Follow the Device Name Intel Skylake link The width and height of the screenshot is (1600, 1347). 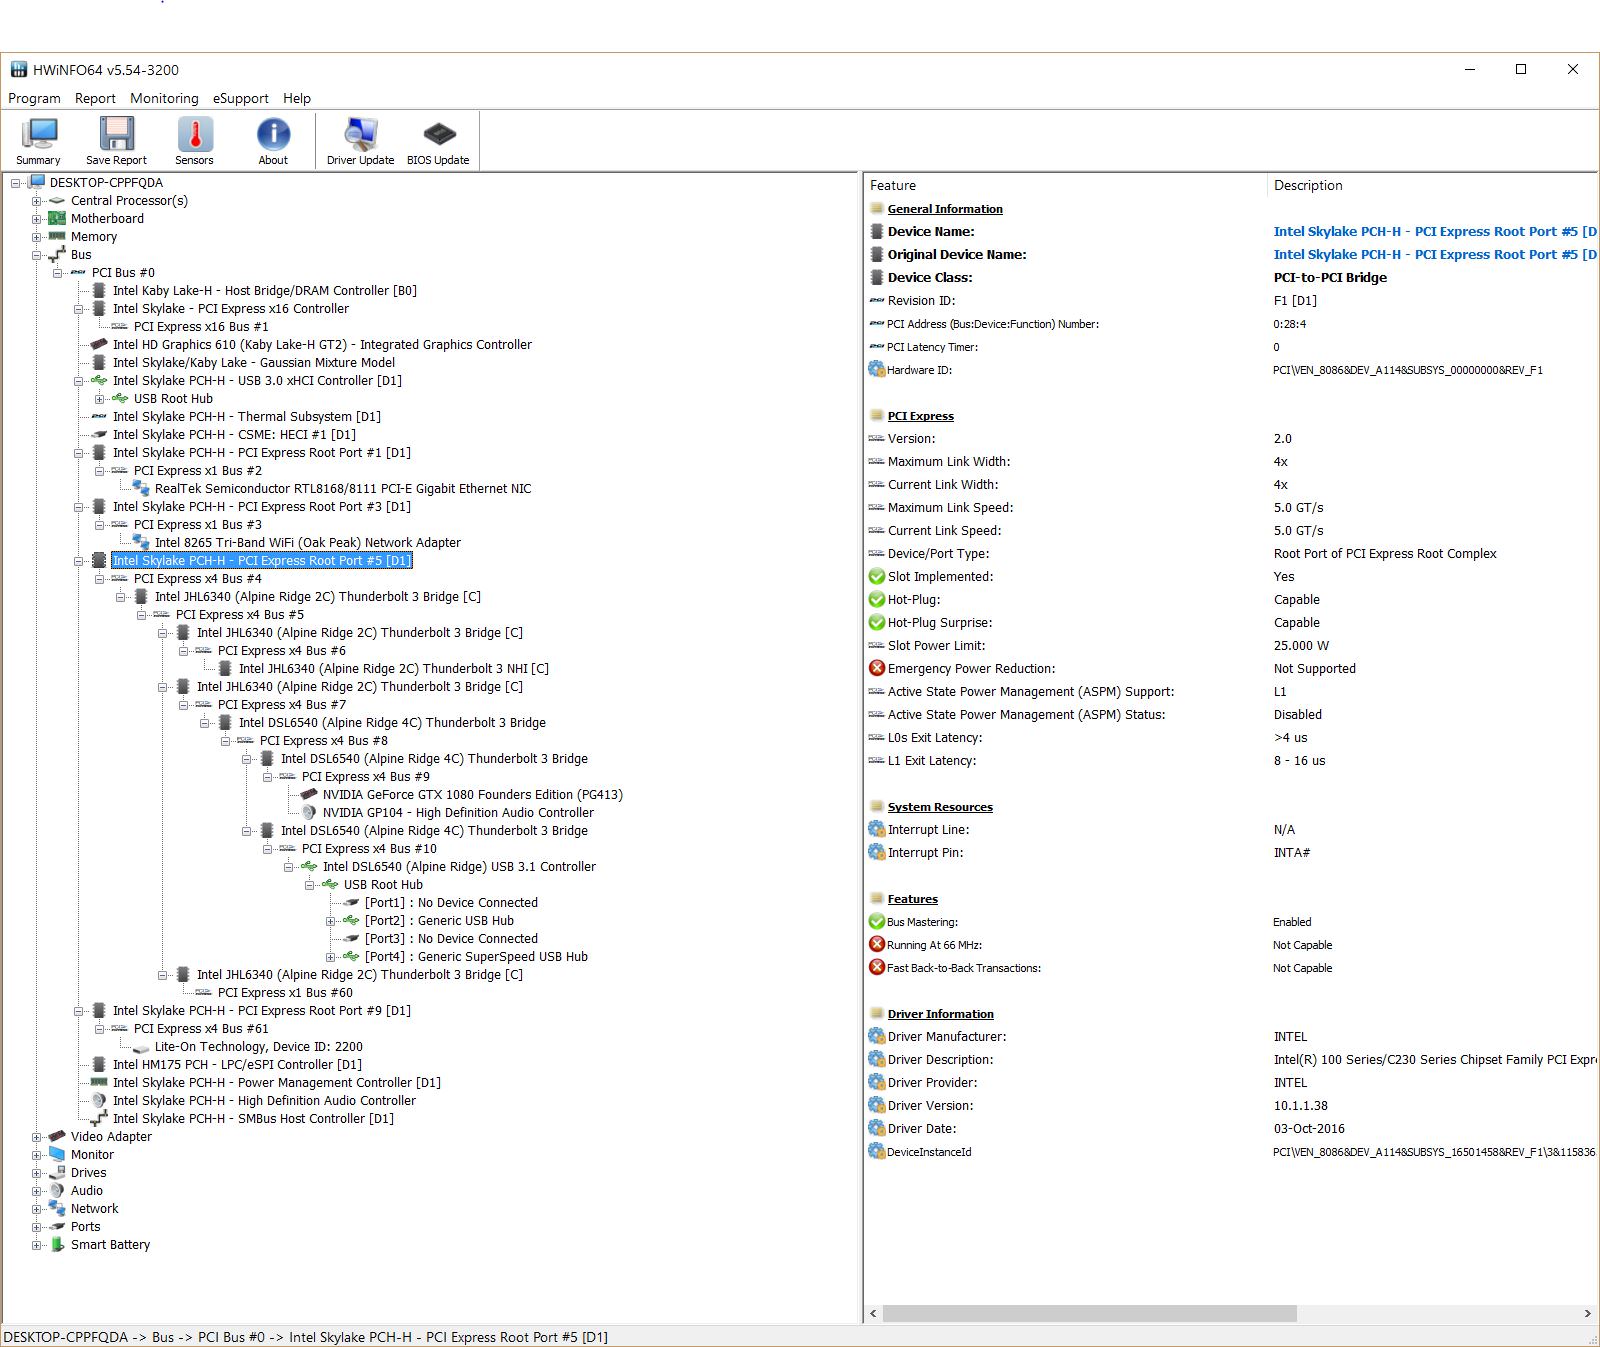point(1434,231)
